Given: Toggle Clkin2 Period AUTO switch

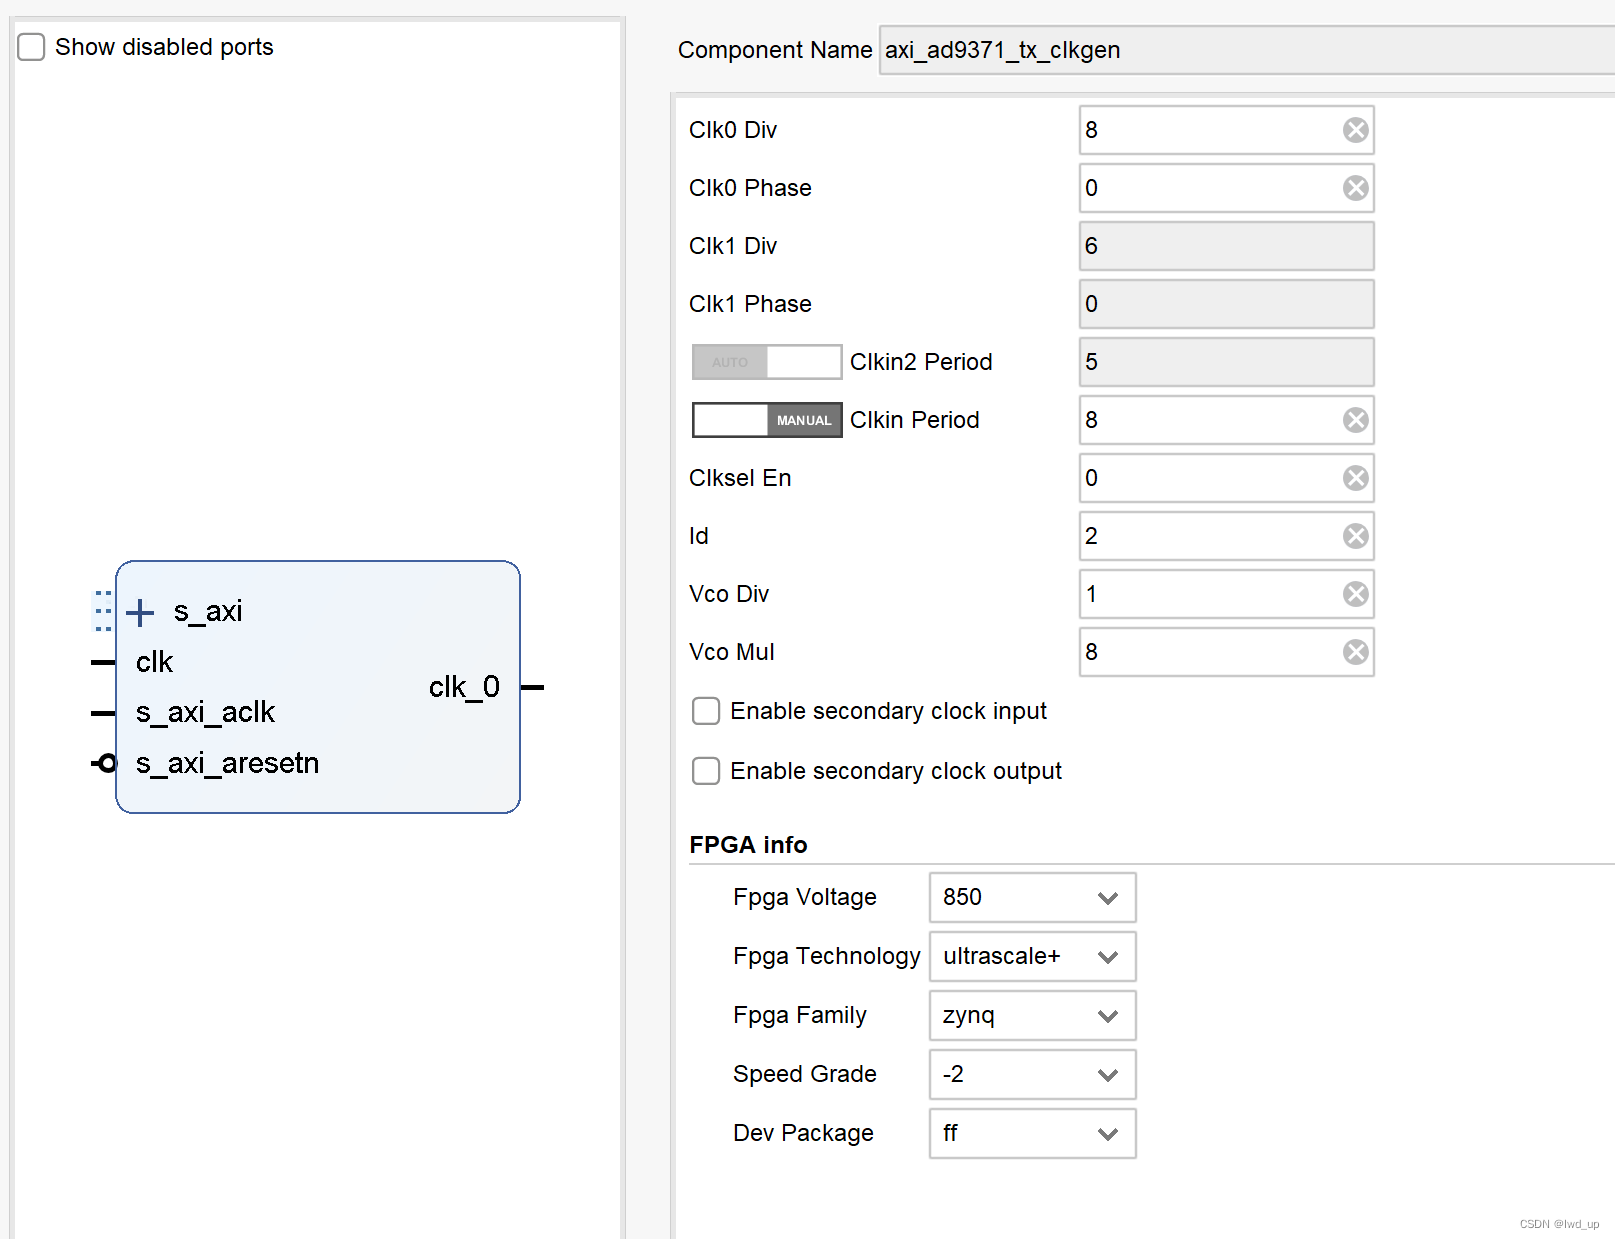Looking at the screenshot, I should coord(767,362).
